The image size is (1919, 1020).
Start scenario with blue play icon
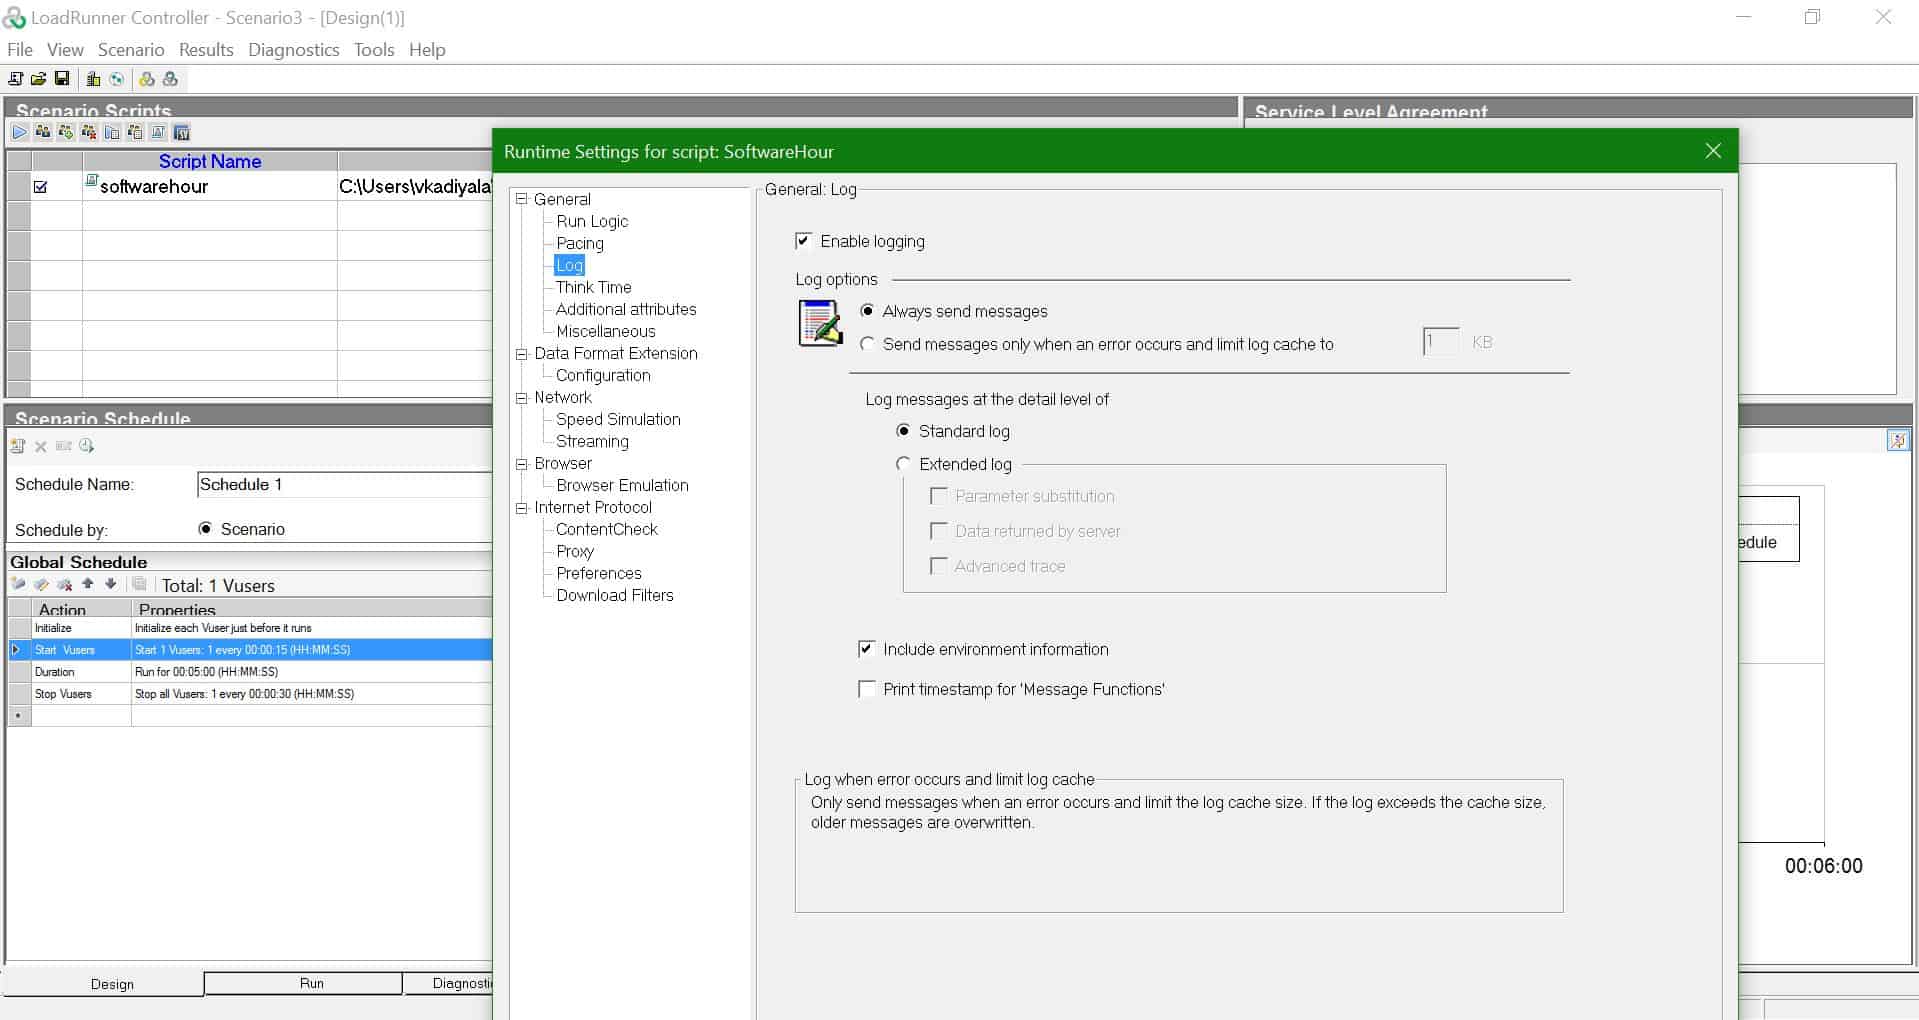pyautogui.click(x=20, y=132)
